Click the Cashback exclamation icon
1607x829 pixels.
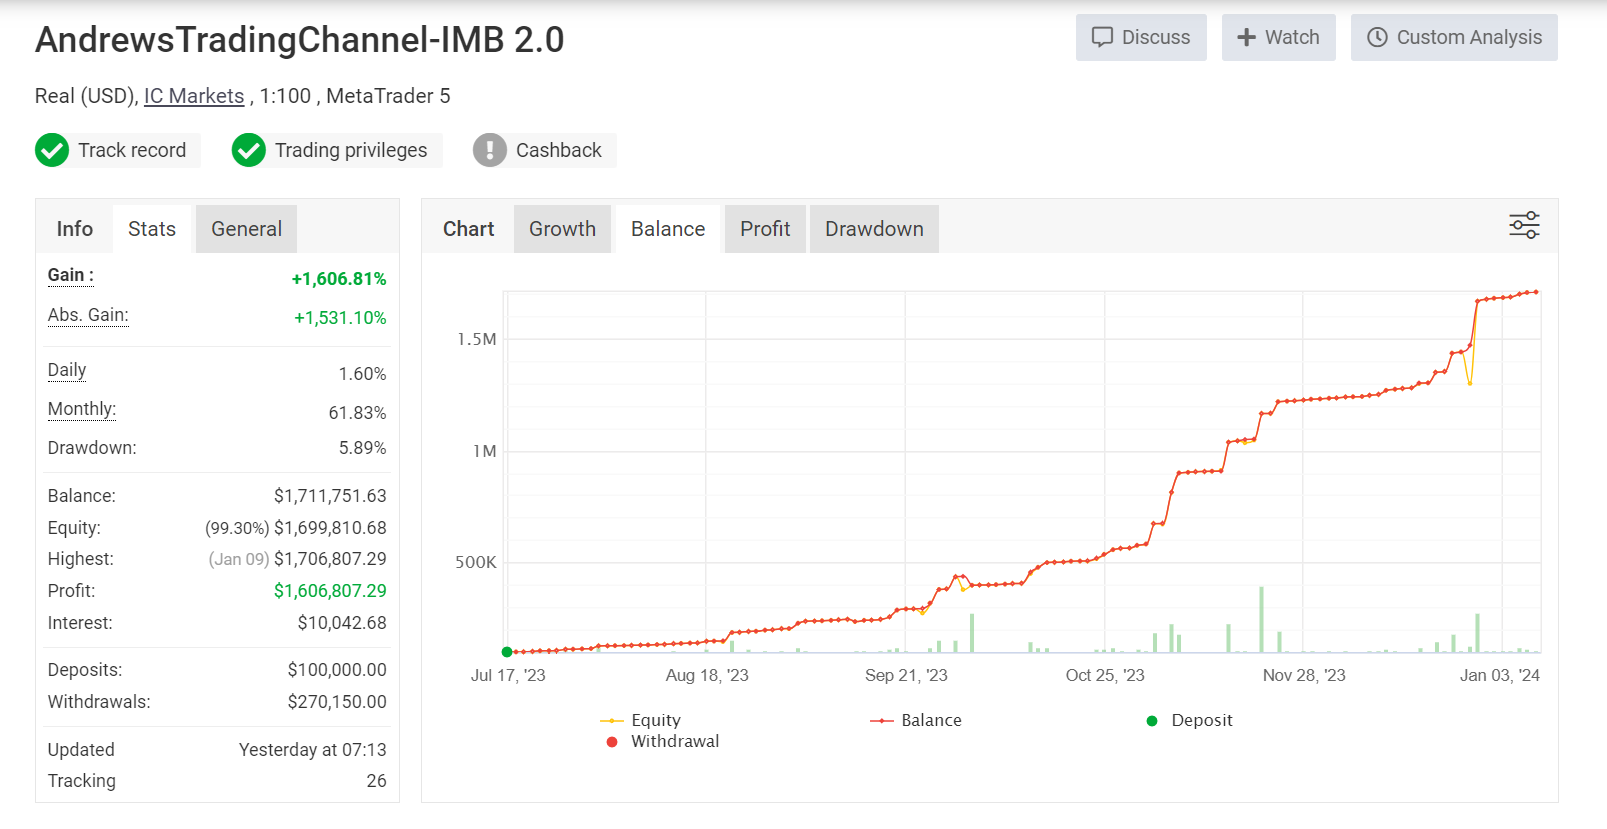click(x=490, y=150)
